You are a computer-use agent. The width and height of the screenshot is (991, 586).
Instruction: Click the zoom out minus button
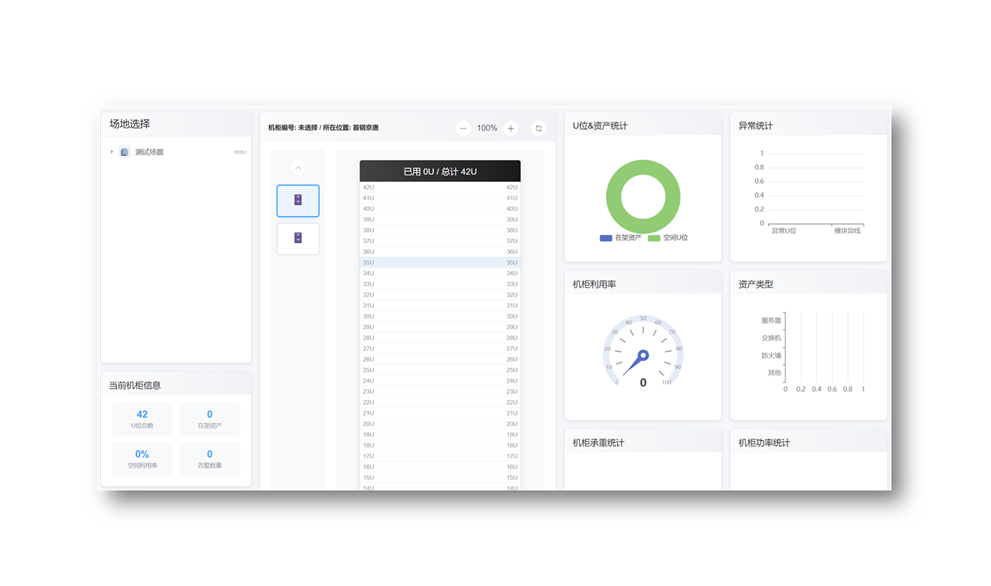463,128
